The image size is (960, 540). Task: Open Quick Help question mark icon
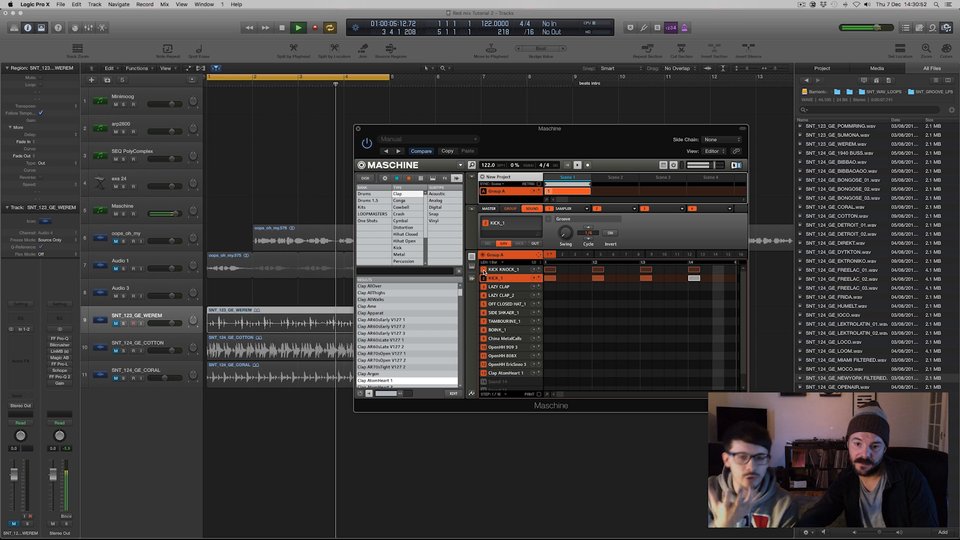(58, 28)
